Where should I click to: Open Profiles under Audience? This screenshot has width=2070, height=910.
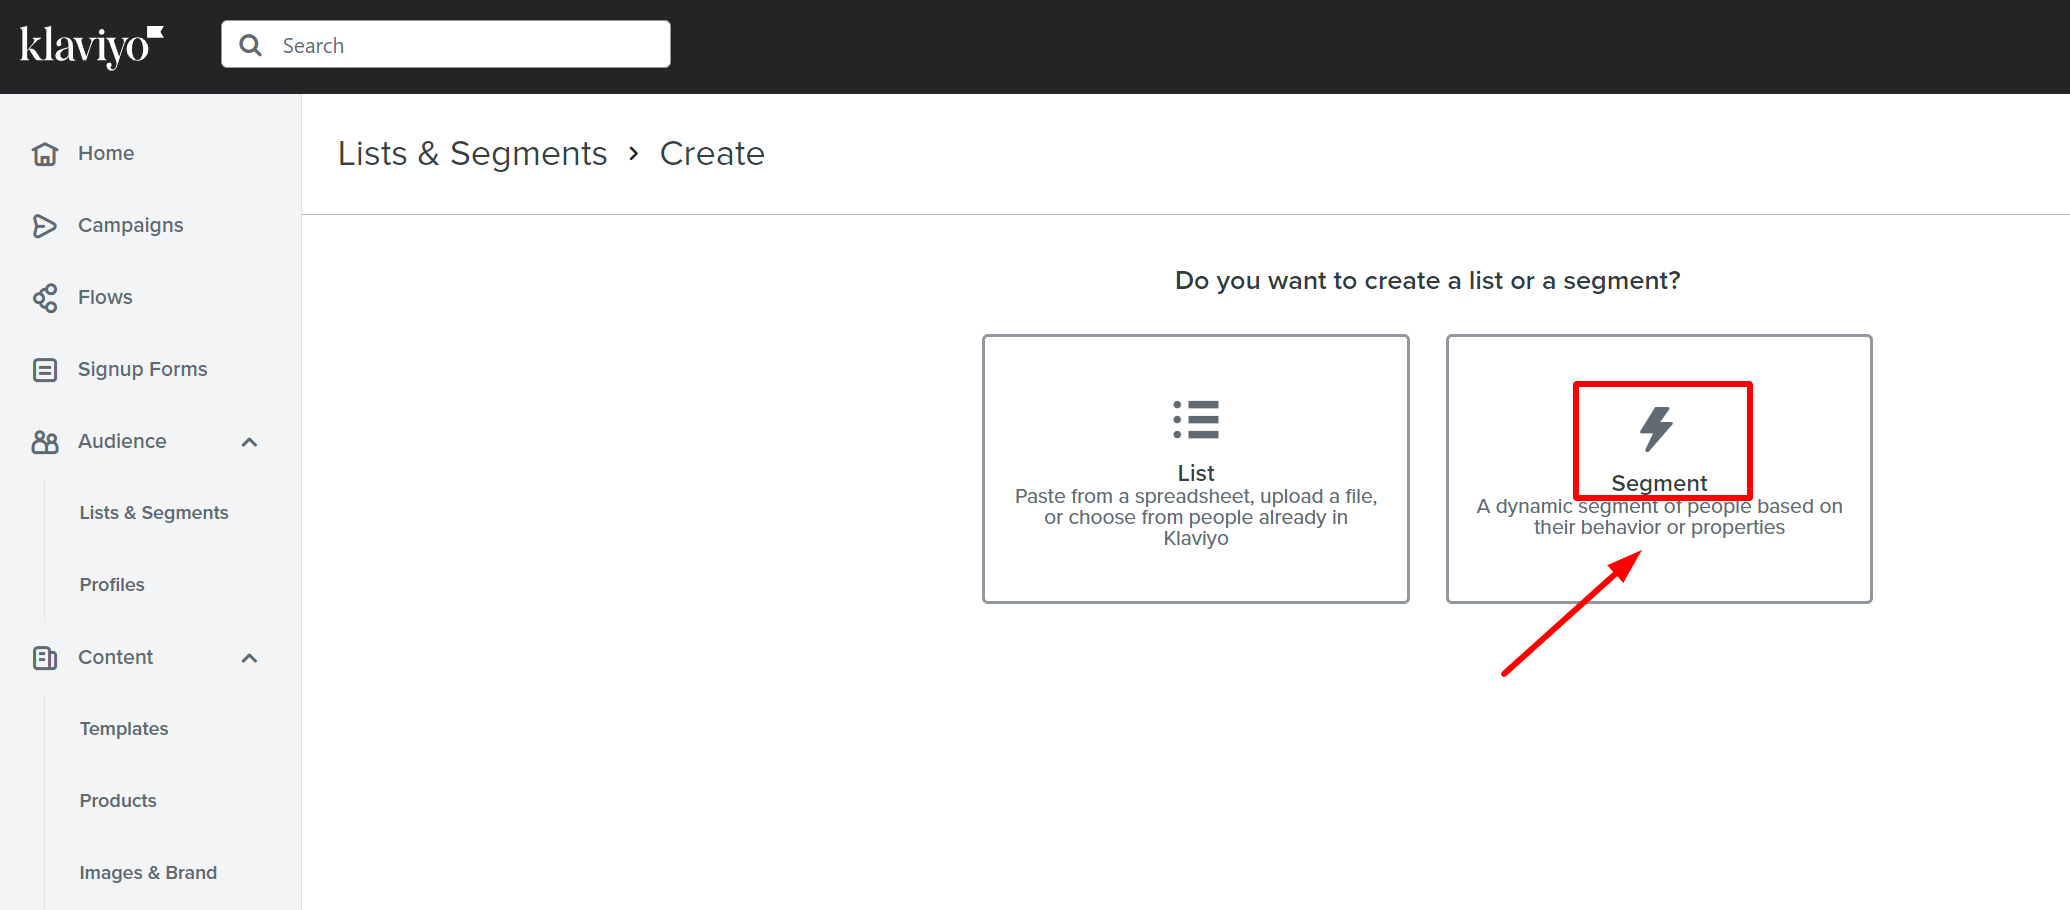[x=112, y=585]
